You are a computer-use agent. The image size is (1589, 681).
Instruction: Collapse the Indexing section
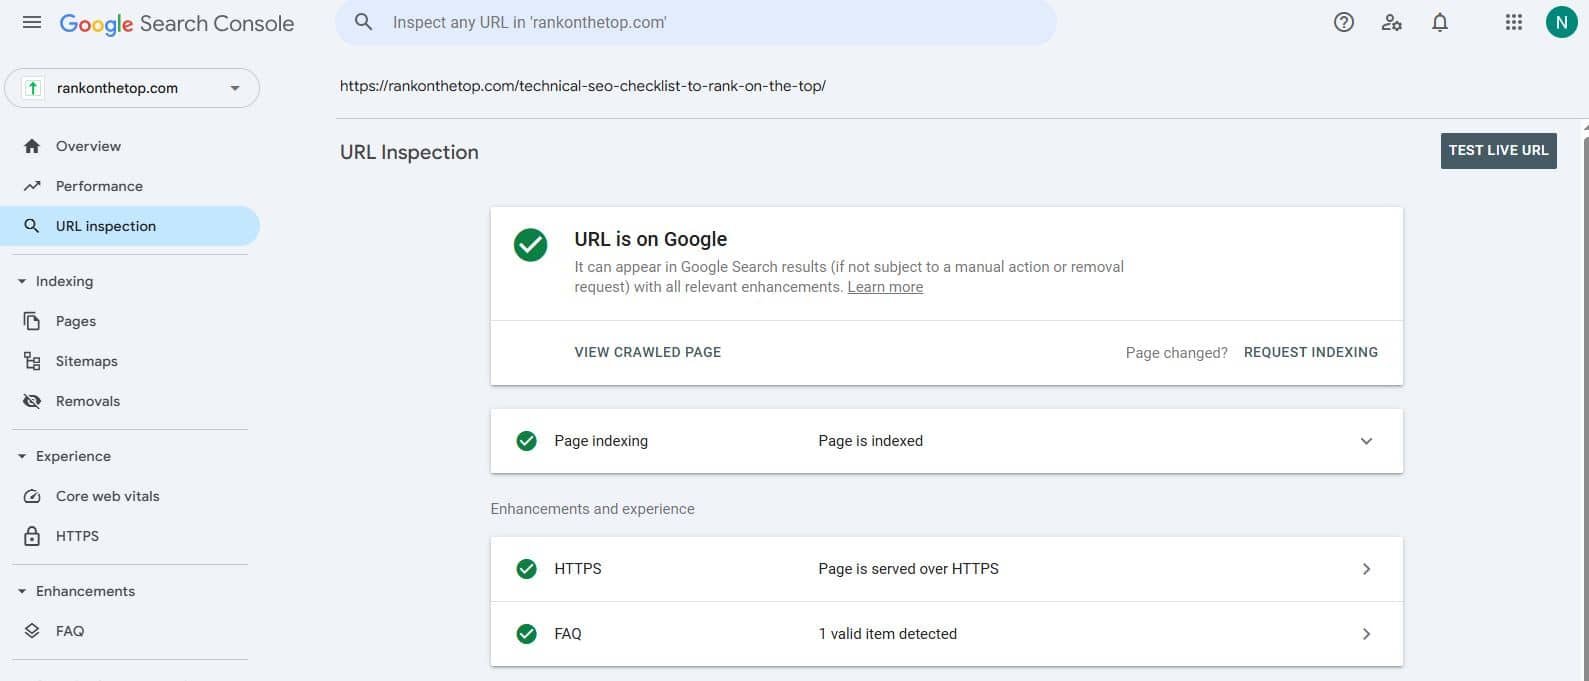click(x=22, y=282)
